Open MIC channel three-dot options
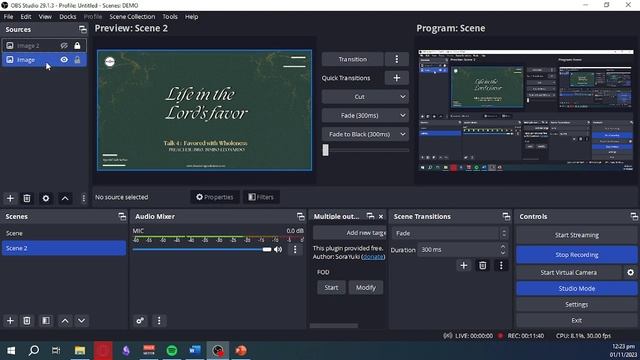Screen dimensions: 640x360 tap(295, 249)
